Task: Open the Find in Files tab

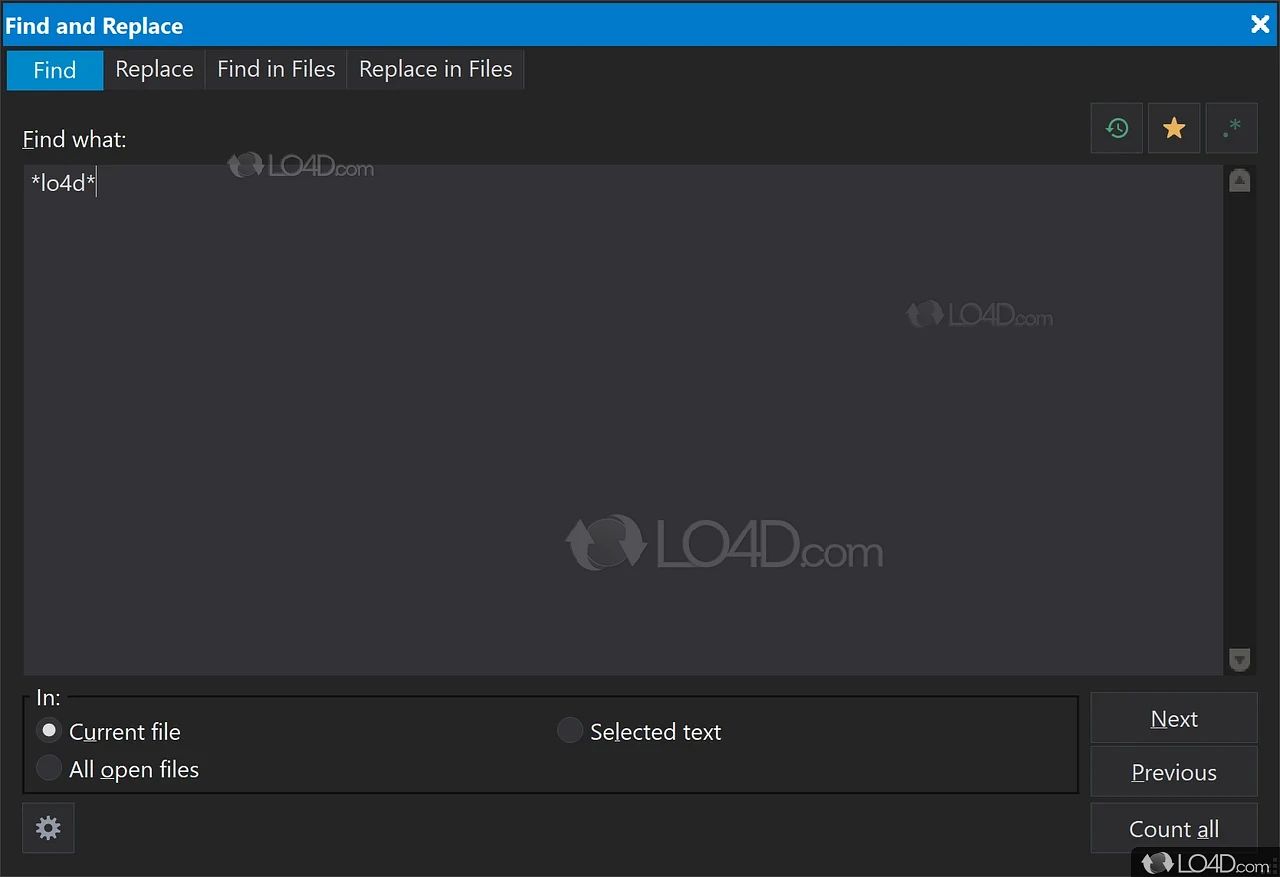Action: pos(276,70)
